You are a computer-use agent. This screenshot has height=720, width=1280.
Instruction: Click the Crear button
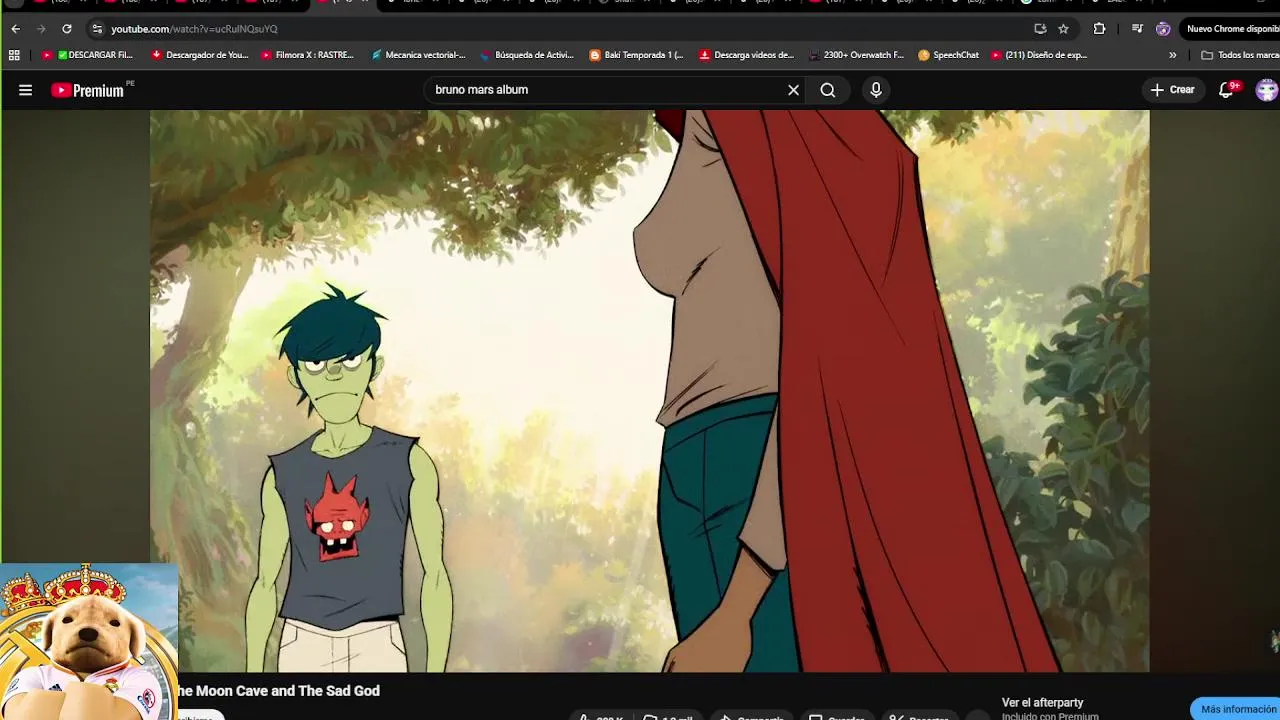(x=1172, y=90)
